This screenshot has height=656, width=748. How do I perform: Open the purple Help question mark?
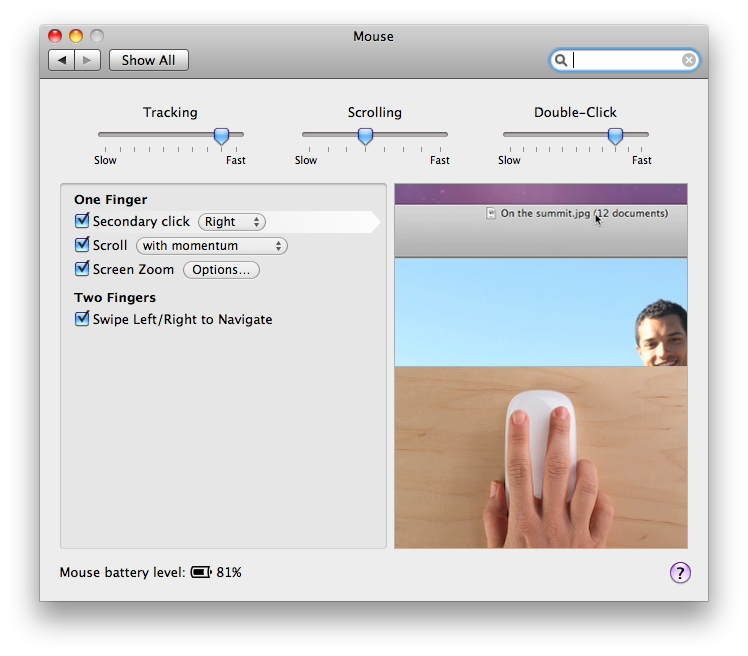tap(680, 573)
